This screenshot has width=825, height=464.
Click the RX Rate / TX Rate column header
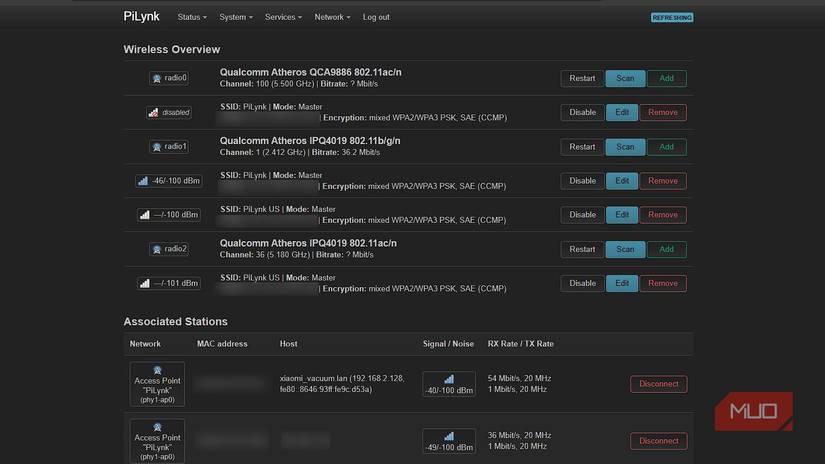[x=520, y=344]
